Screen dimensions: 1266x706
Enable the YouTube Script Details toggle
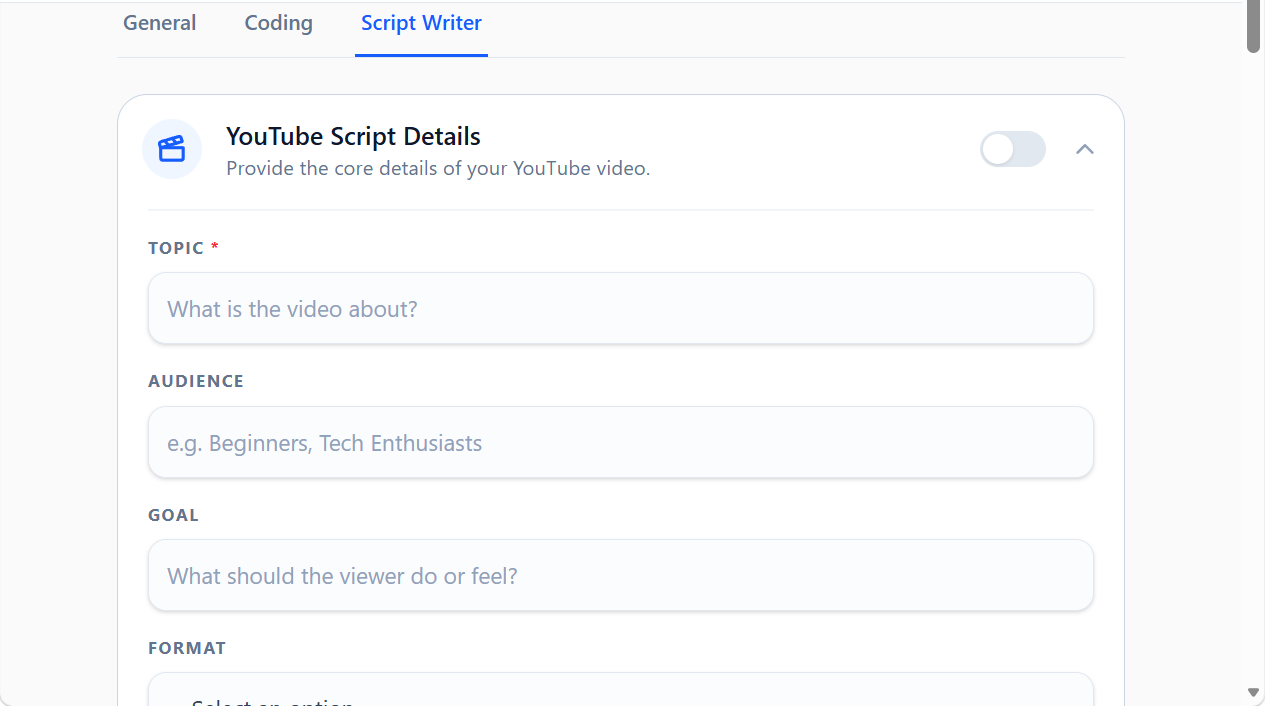1012,148
